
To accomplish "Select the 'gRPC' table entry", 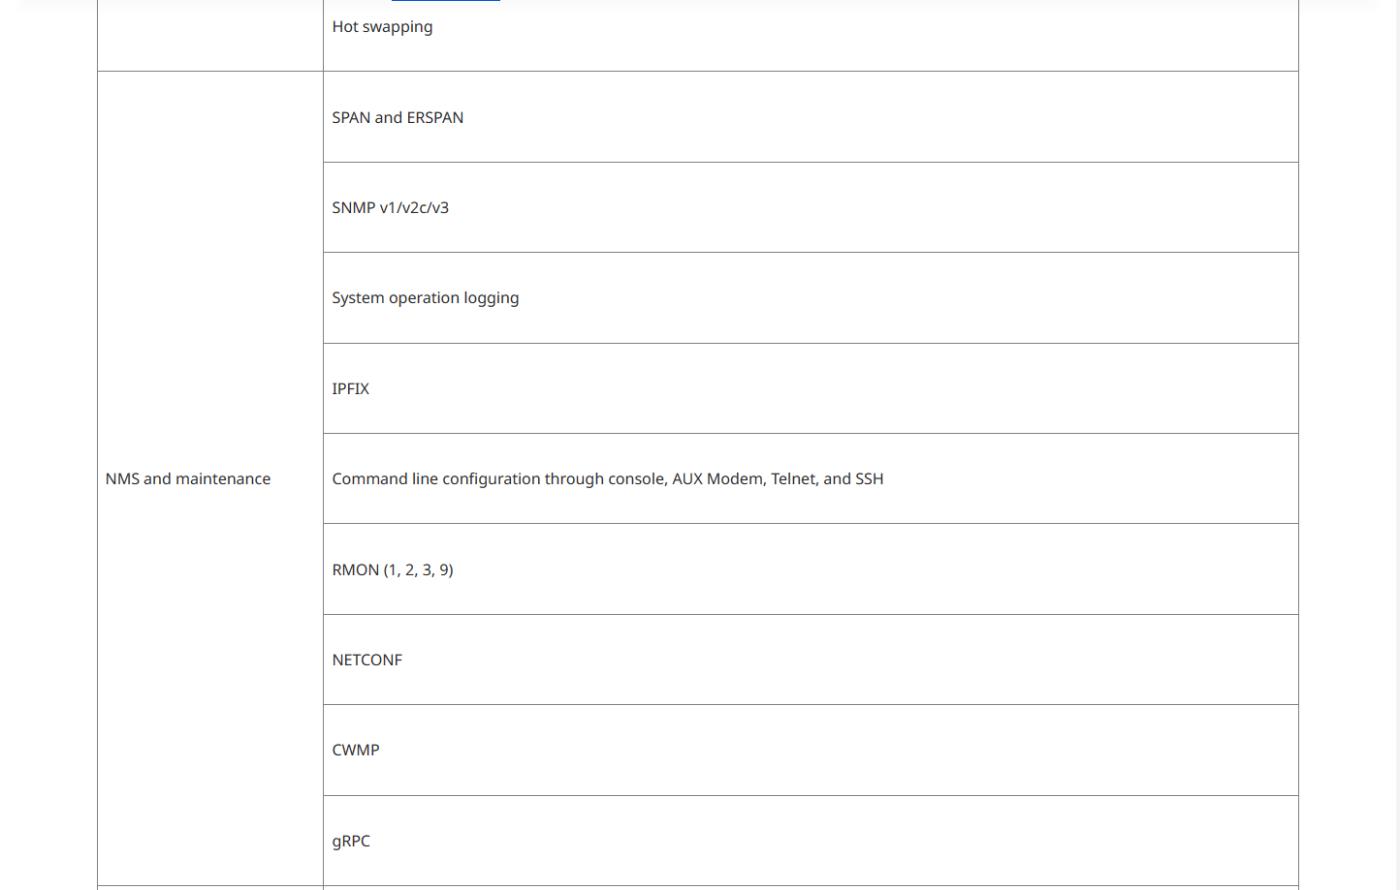I will tap(351, 841).
